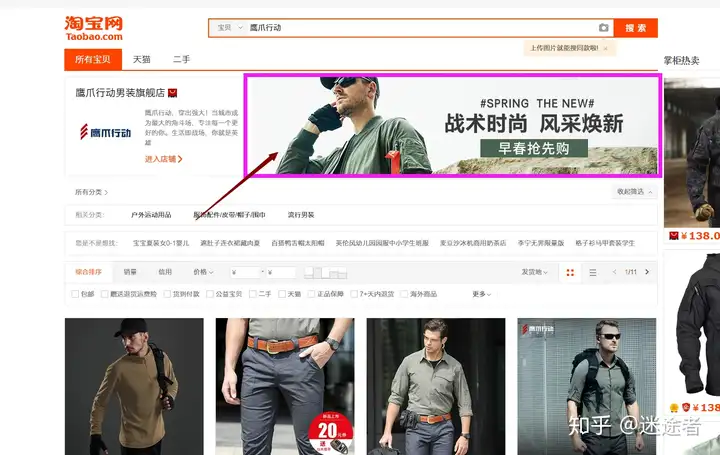Check the 天猫 filter checkbox
Image resolution: width=720 pixels, height=455 pixels.
(x=282, y=294)
